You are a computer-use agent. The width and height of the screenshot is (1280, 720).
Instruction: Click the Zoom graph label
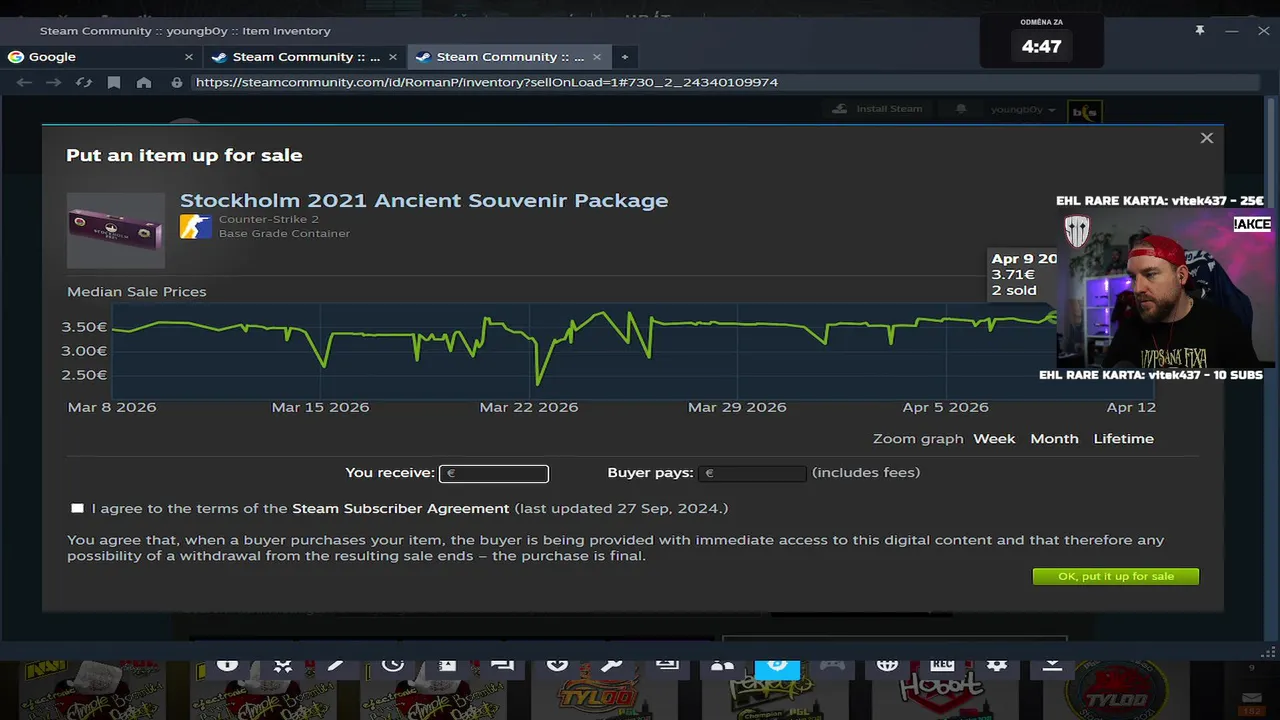[918, 439]
